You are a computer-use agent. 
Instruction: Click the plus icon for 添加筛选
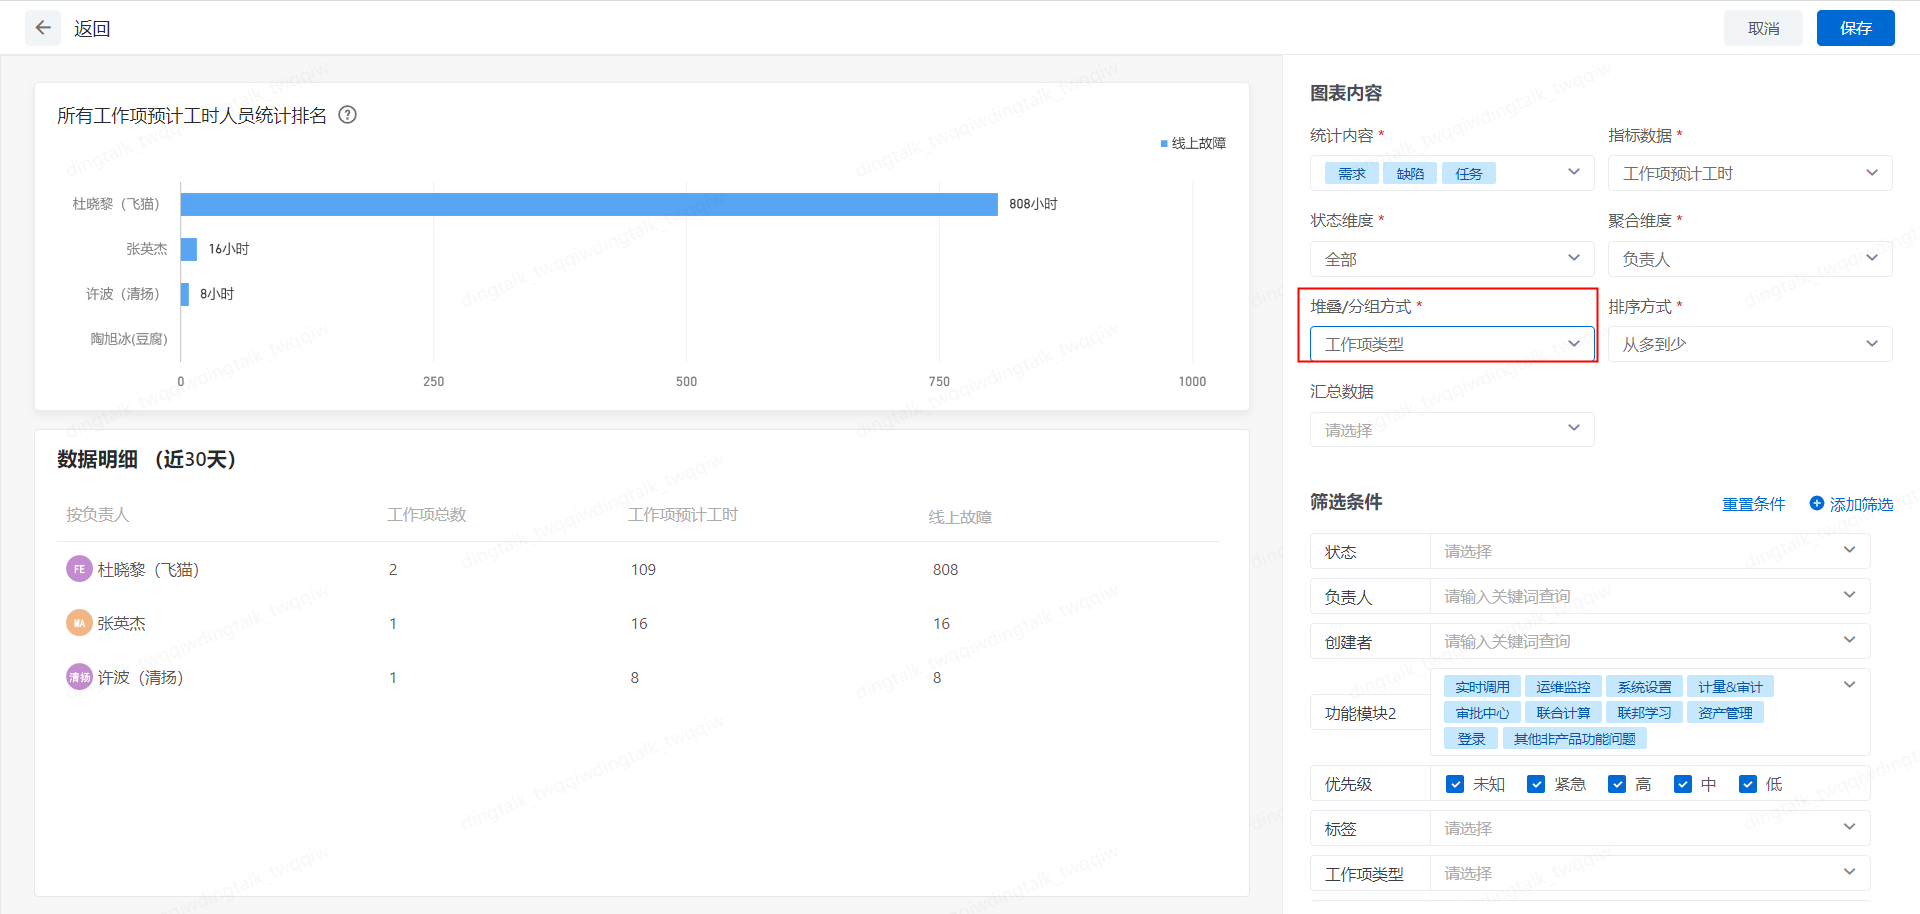(1816, 504)
